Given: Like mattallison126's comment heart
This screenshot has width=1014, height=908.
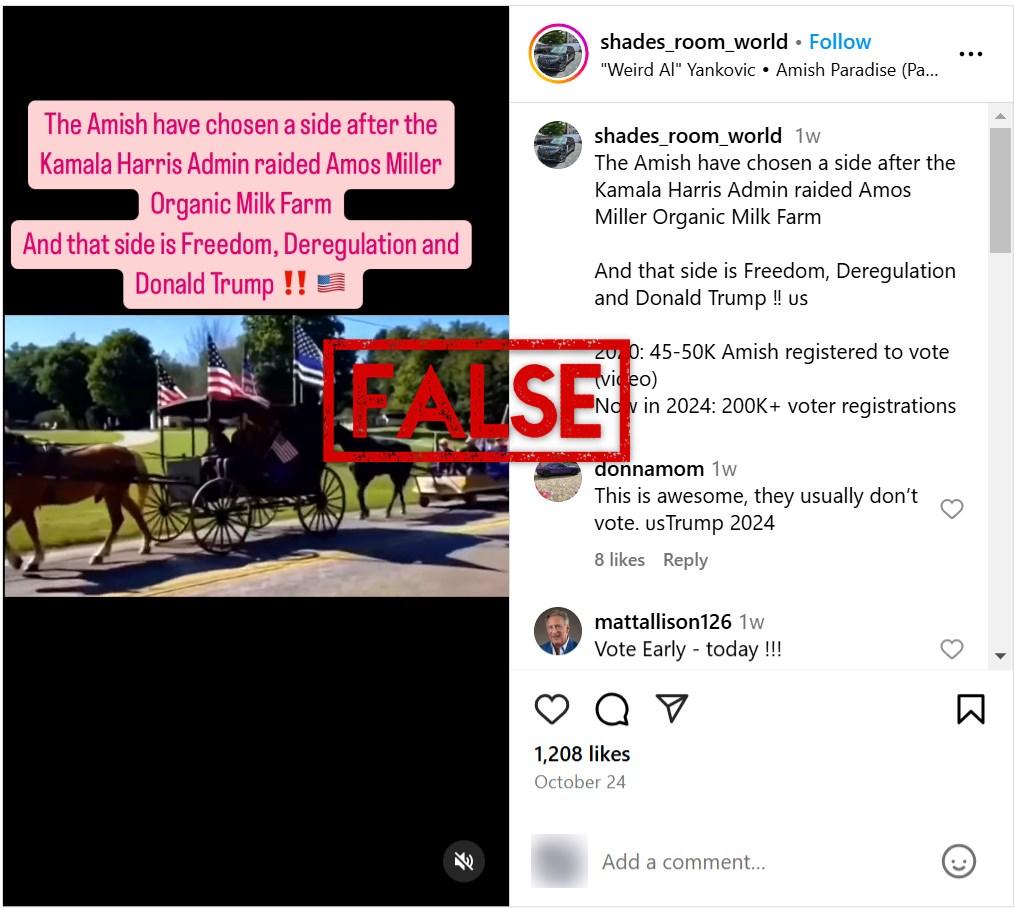Looking at the screenshot, I should coord(951,649).
